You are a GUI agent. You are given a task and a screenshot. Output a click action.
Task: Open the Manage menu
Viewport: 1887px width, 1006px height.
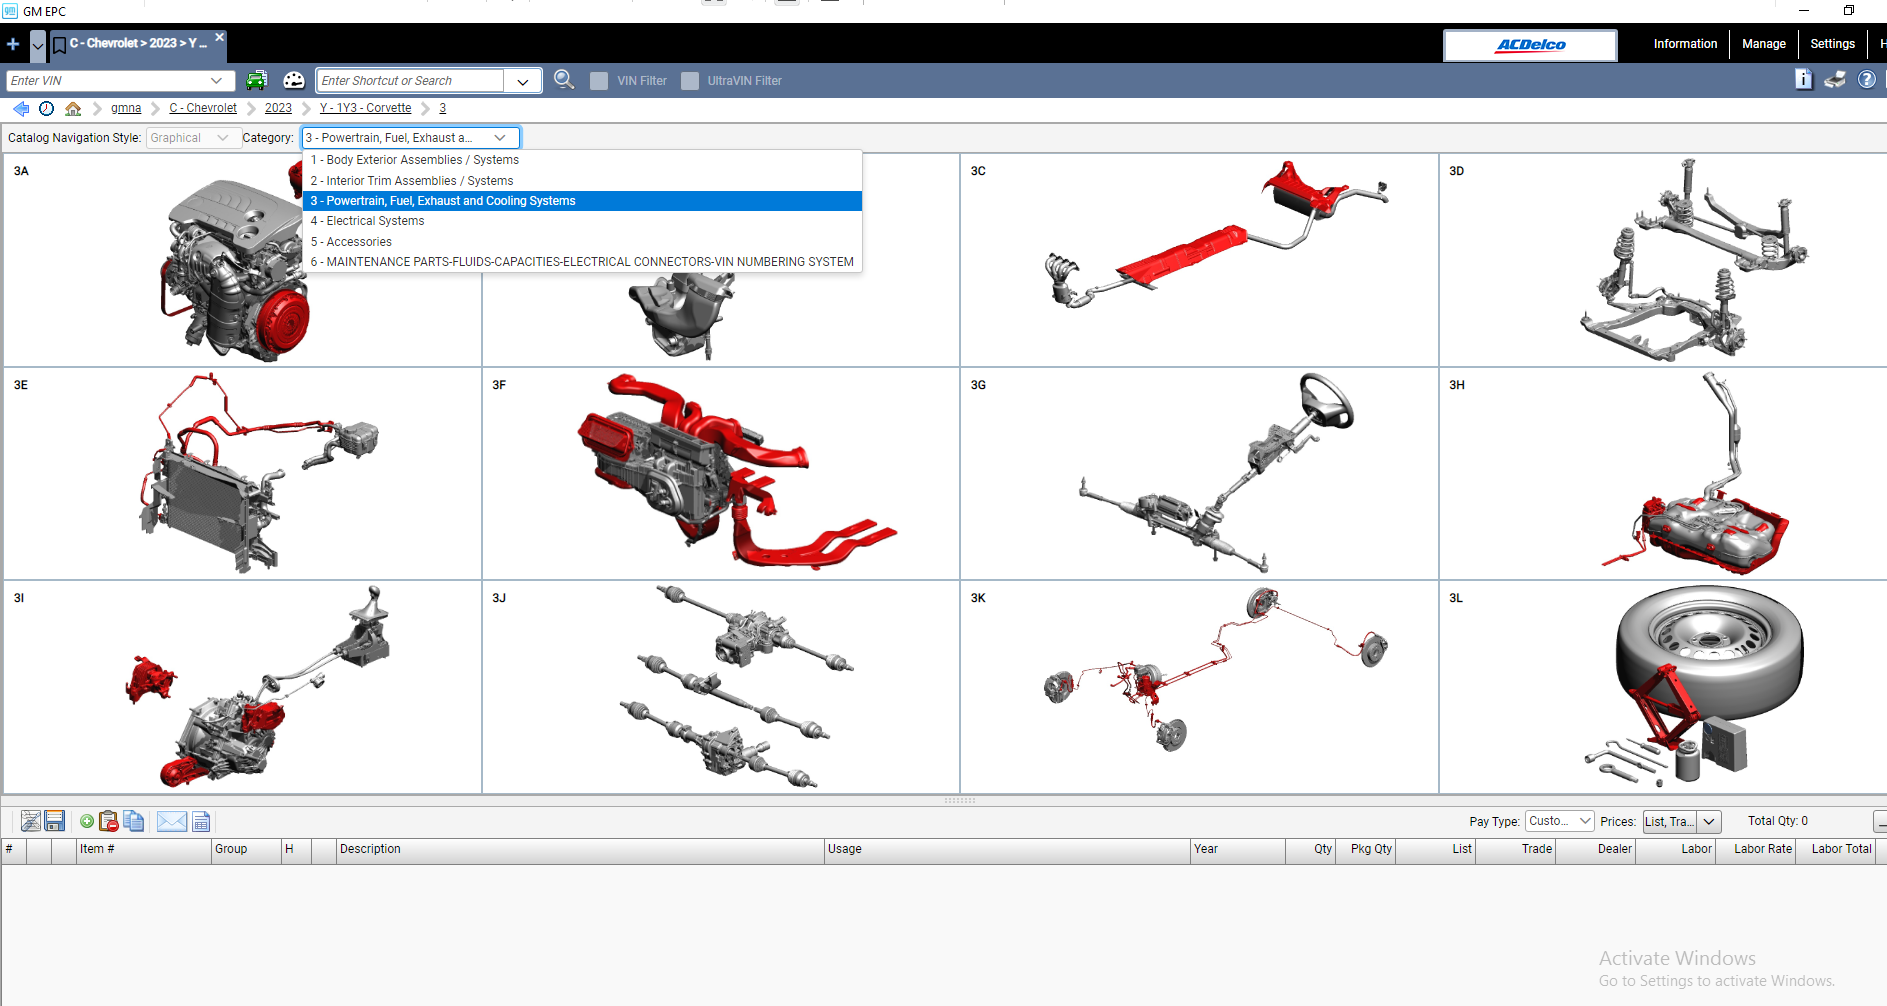click(x=1764, y=44)
